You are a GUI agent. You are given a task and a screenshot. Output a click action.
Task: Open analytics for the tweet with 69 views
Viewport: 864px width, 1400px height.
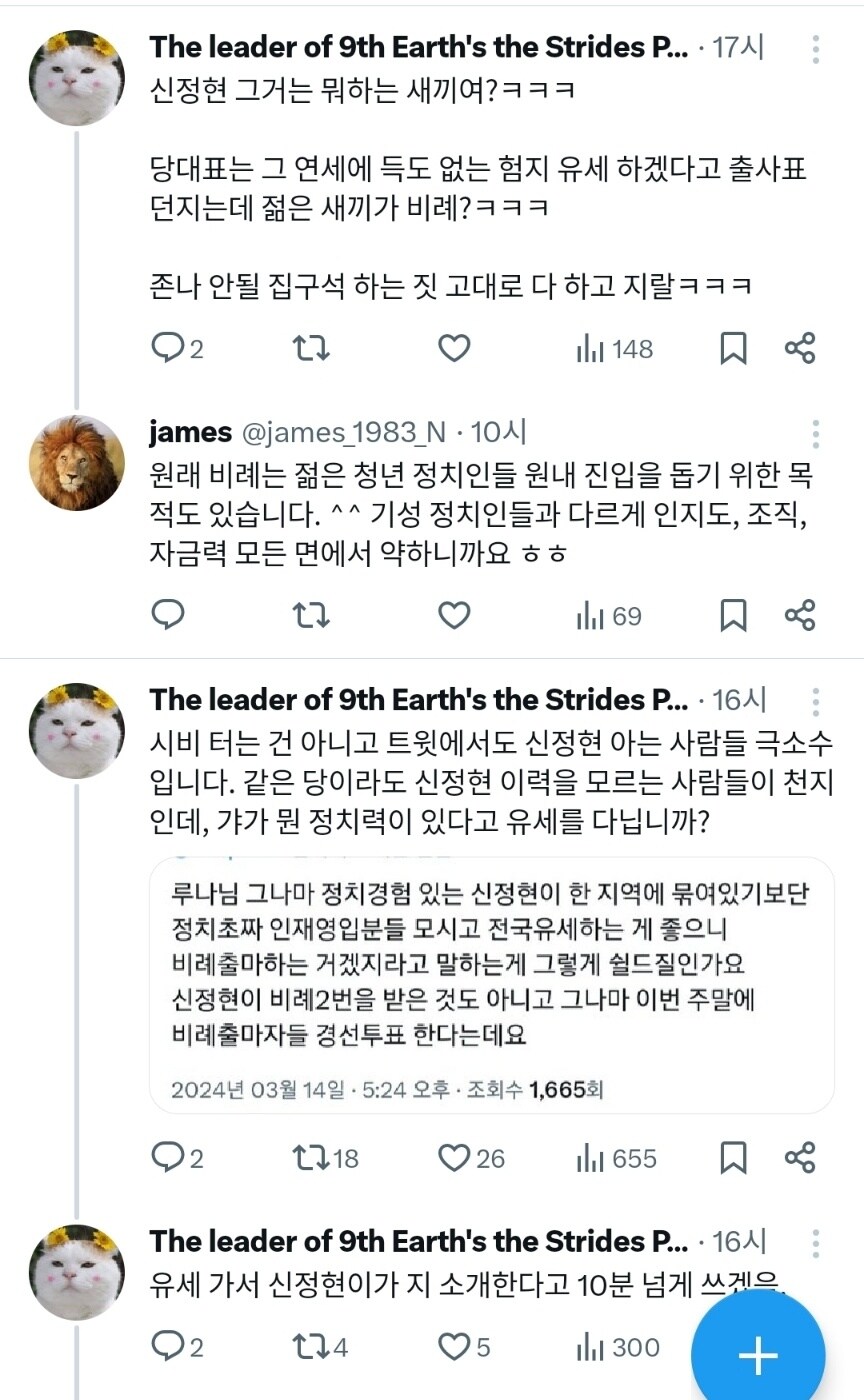610,615
